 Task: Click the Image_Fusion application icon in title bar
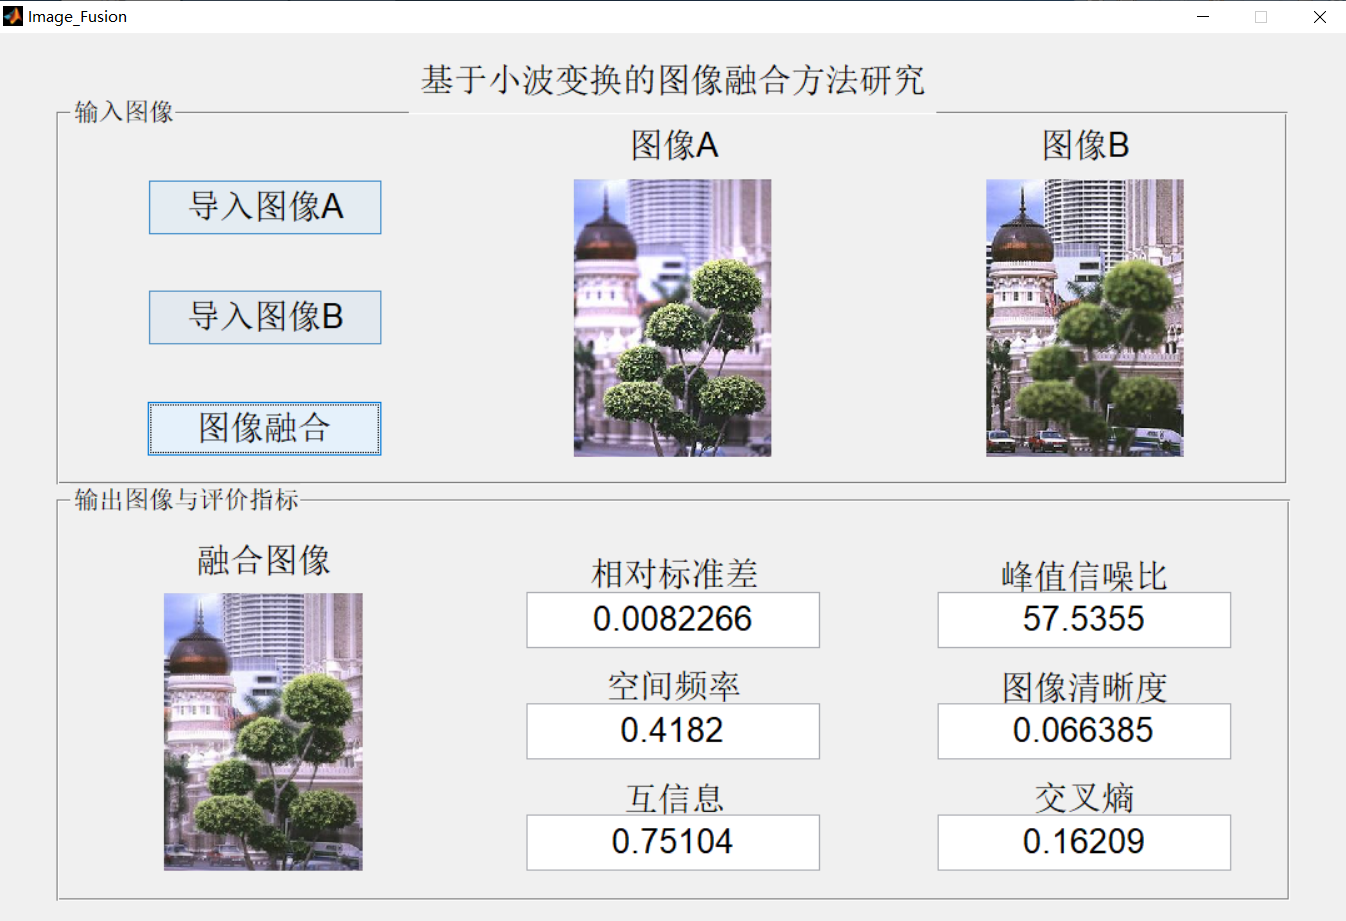click(14, 16)
